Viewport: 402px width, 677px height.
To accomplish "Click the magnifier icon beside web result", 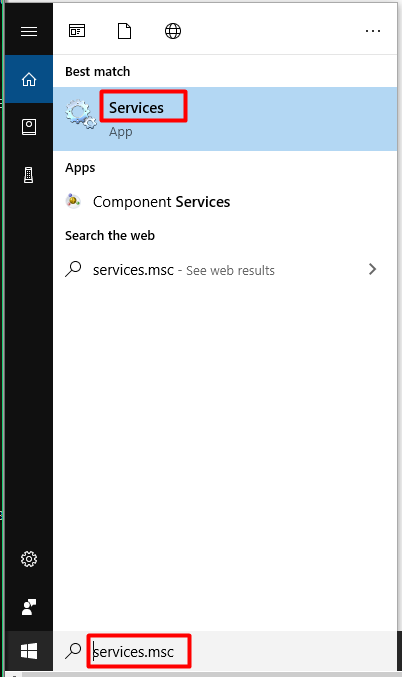I will (73, 269).
